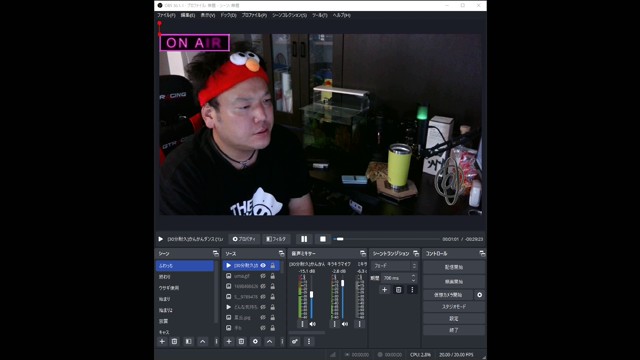Add a new source with plus icon
The height and width of the screenshot is (360, 640).
[x=229, y=341]
